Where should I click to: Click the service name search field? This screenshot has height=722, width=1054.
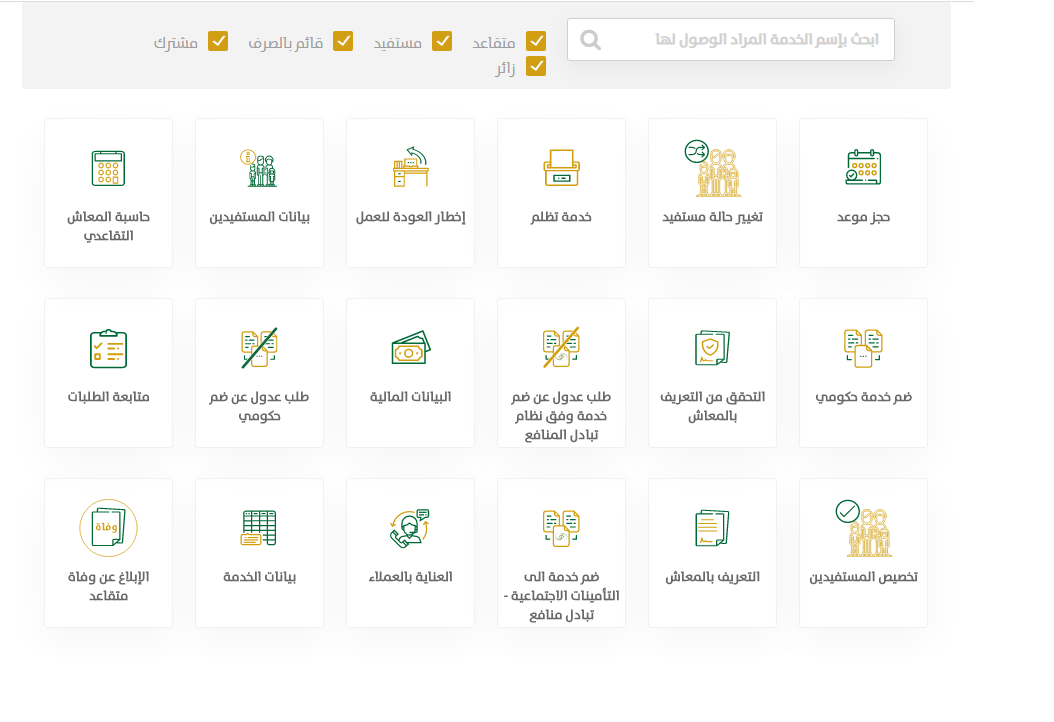click(x=731, y=40)
